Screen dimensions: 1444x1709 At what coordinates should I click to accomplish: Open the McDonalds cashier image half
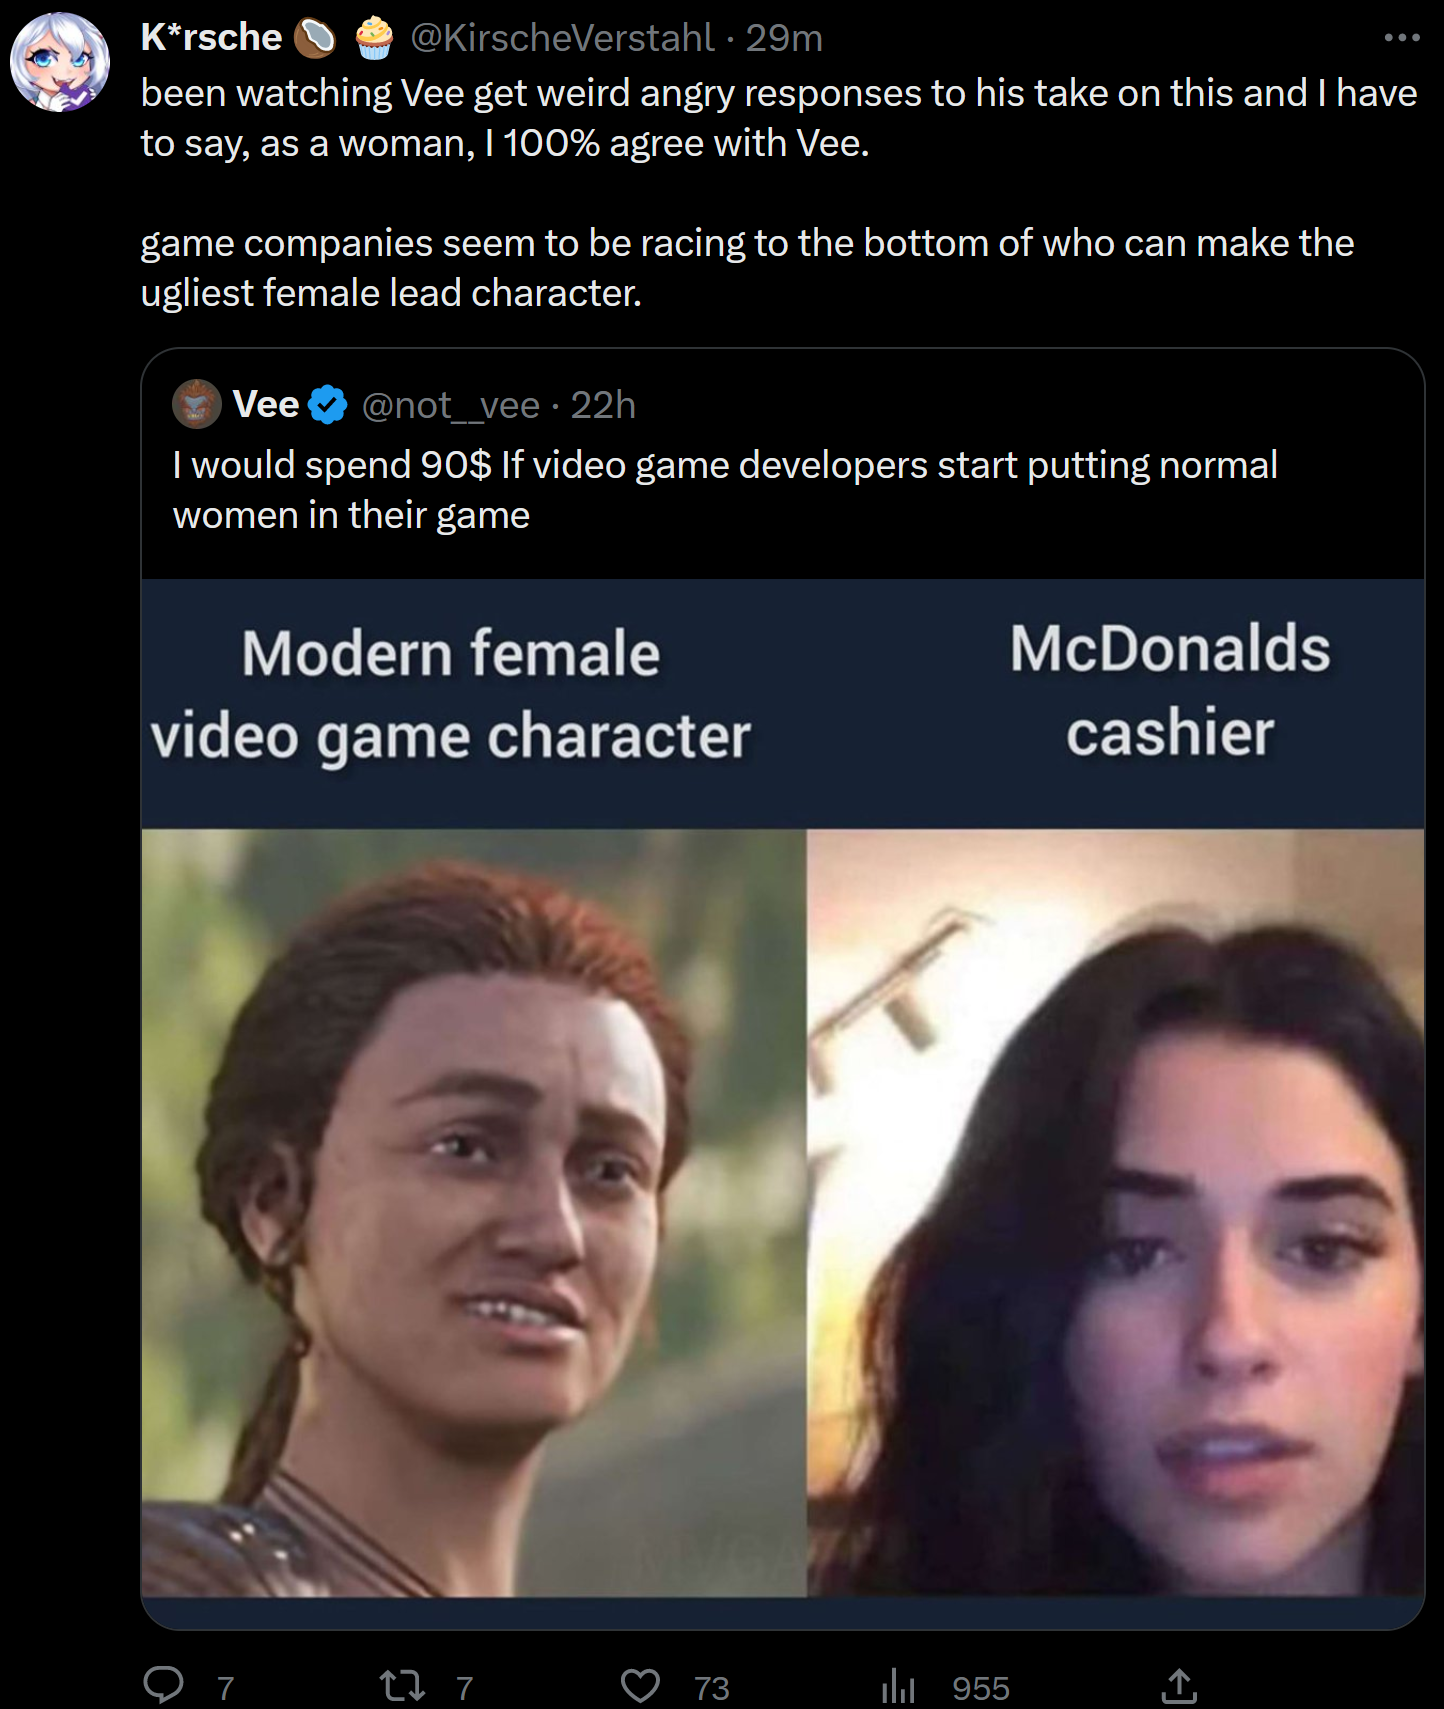[1115, 1212]
